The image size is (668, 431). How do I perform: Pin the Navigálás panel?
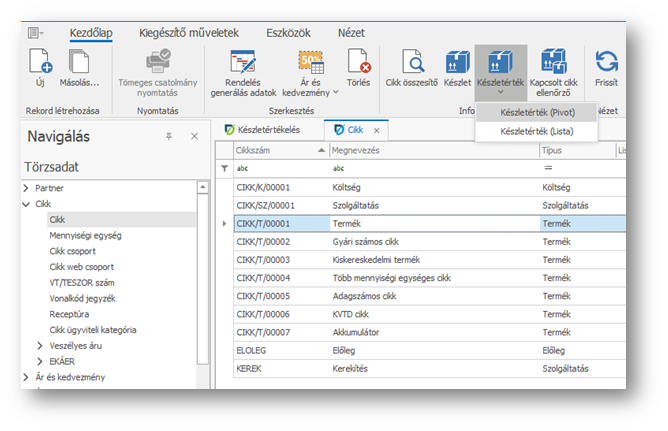169,135
